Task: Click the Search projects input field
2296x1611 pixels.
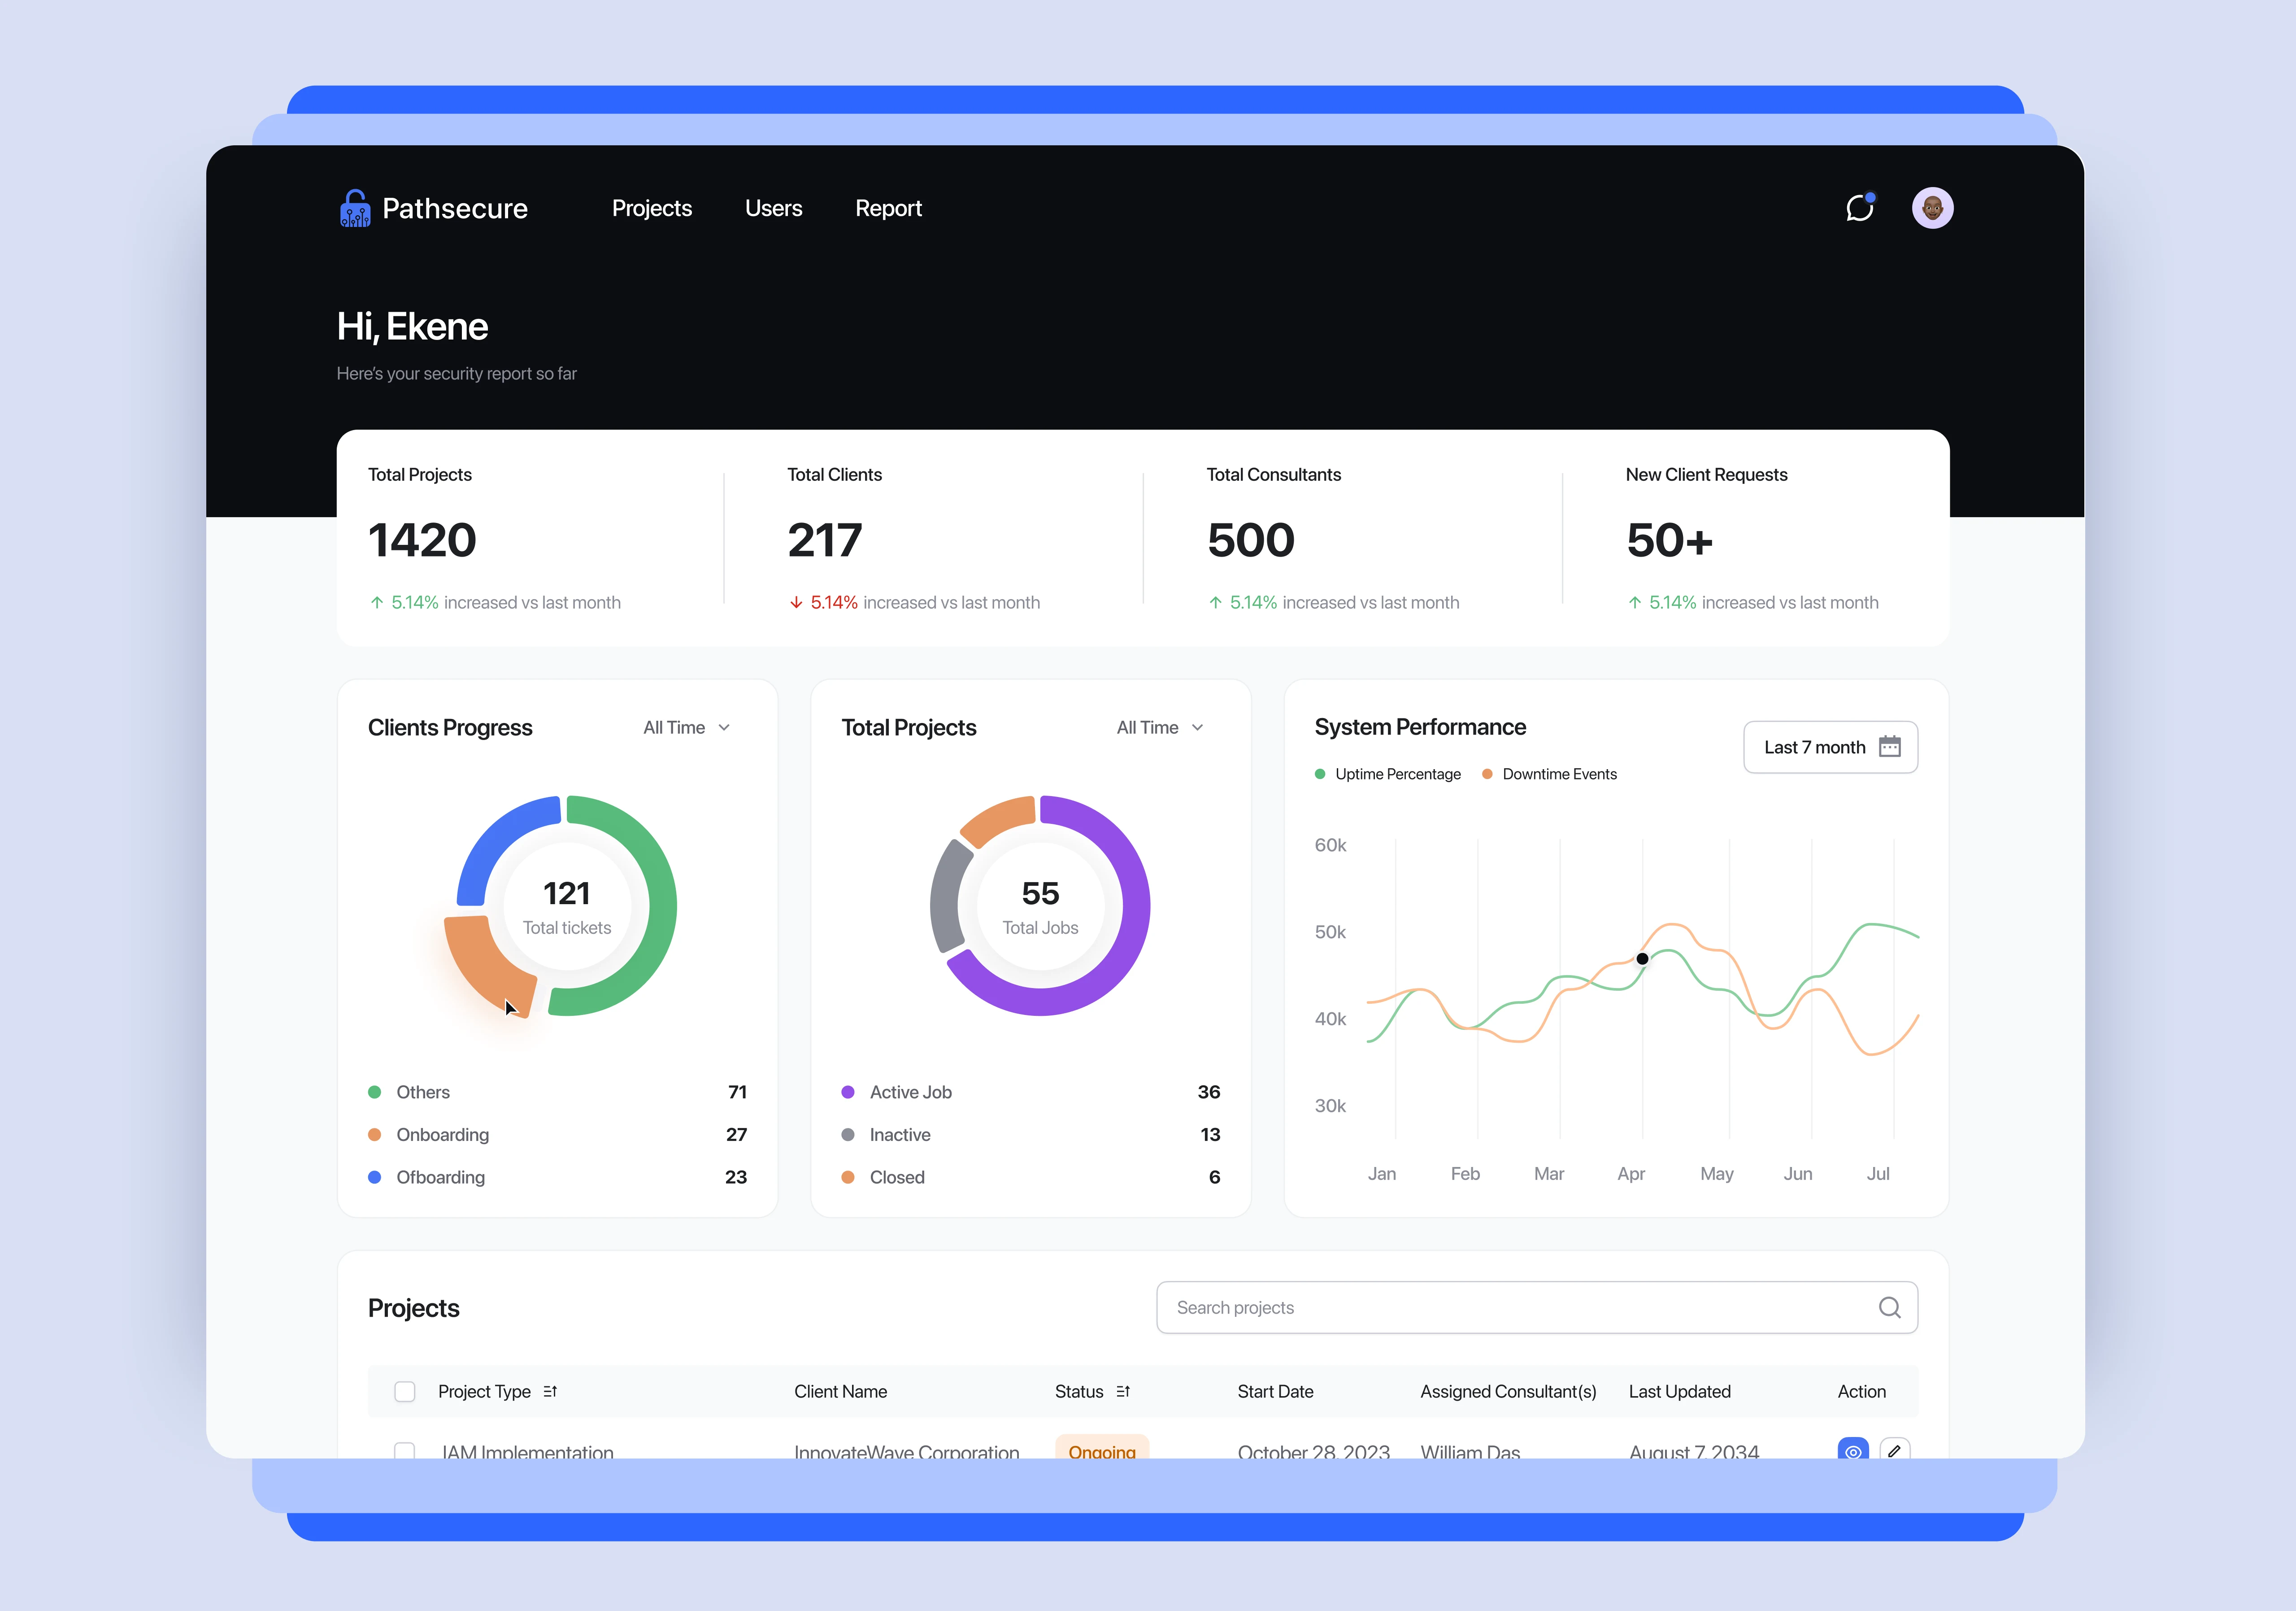Action: click(x=1500, y=1307)
